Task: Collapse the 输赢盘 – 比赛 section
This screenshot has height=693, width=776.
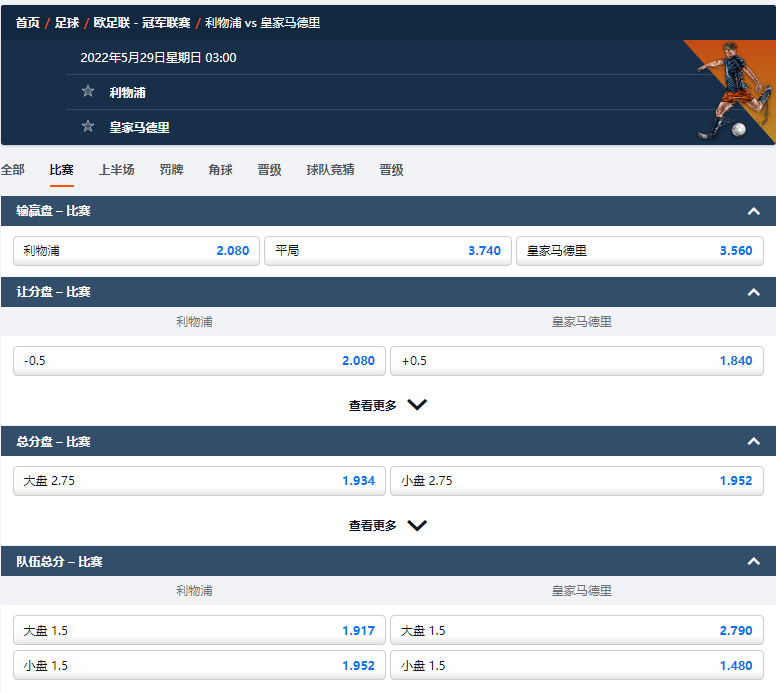Action: 754,211
